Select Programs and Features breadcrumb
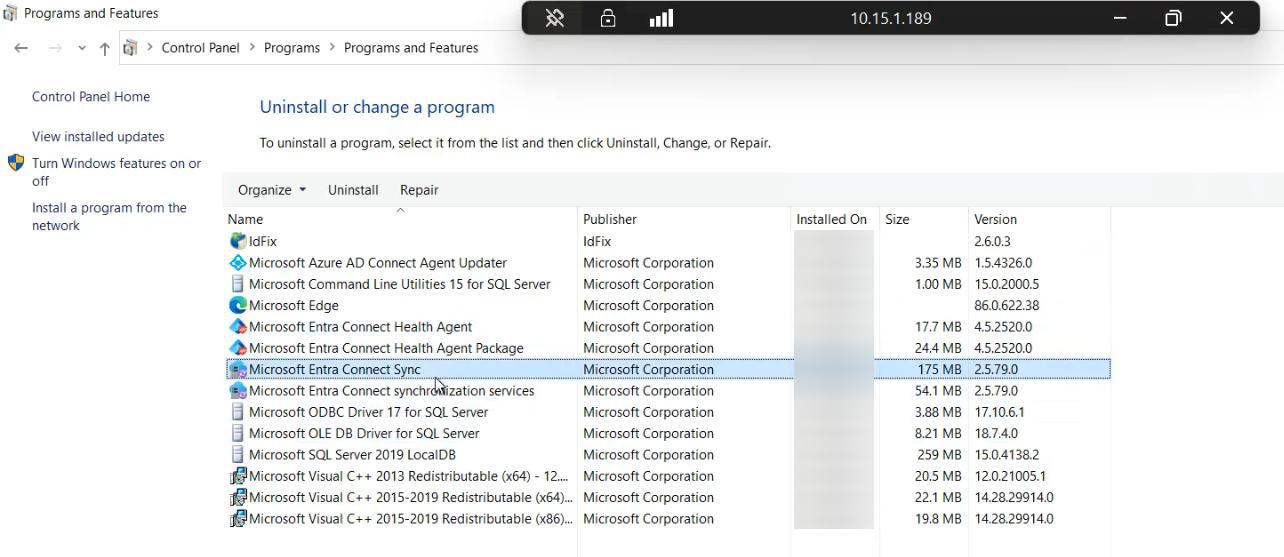This screenshot has height=557, width=1284. (x=411, y=48)
